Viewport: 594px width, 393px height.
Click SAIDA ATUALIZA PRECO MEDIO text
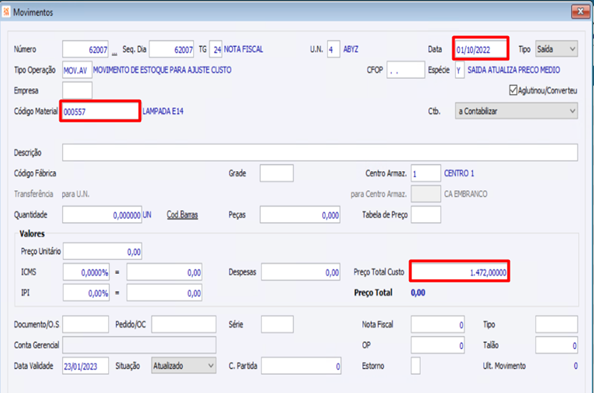tap(514, 70)
